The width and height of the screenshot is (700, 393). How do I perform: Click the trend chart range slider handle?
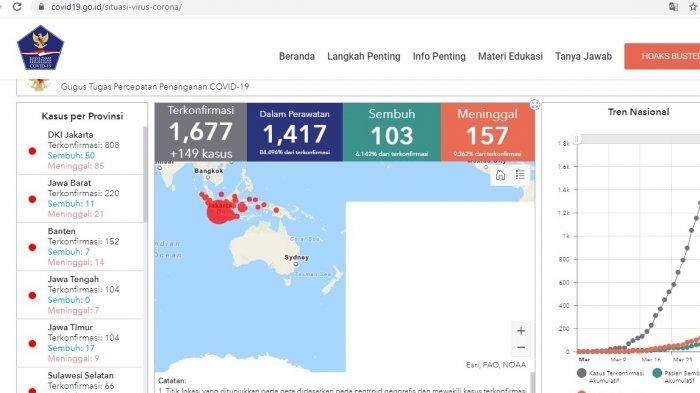click(577, 139)
